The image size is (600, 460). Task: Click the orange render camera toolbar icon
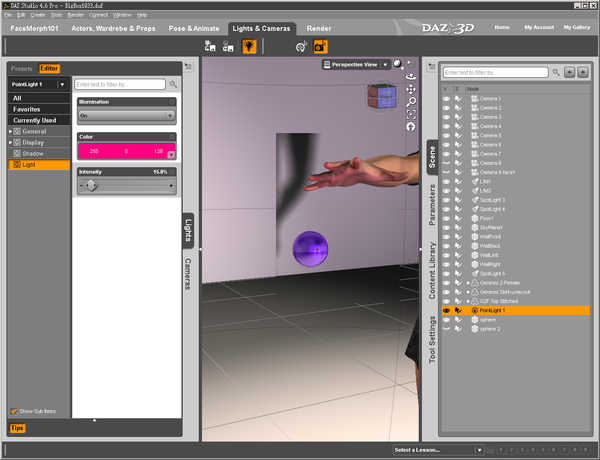pyautogui.click(x=320, y=46)
